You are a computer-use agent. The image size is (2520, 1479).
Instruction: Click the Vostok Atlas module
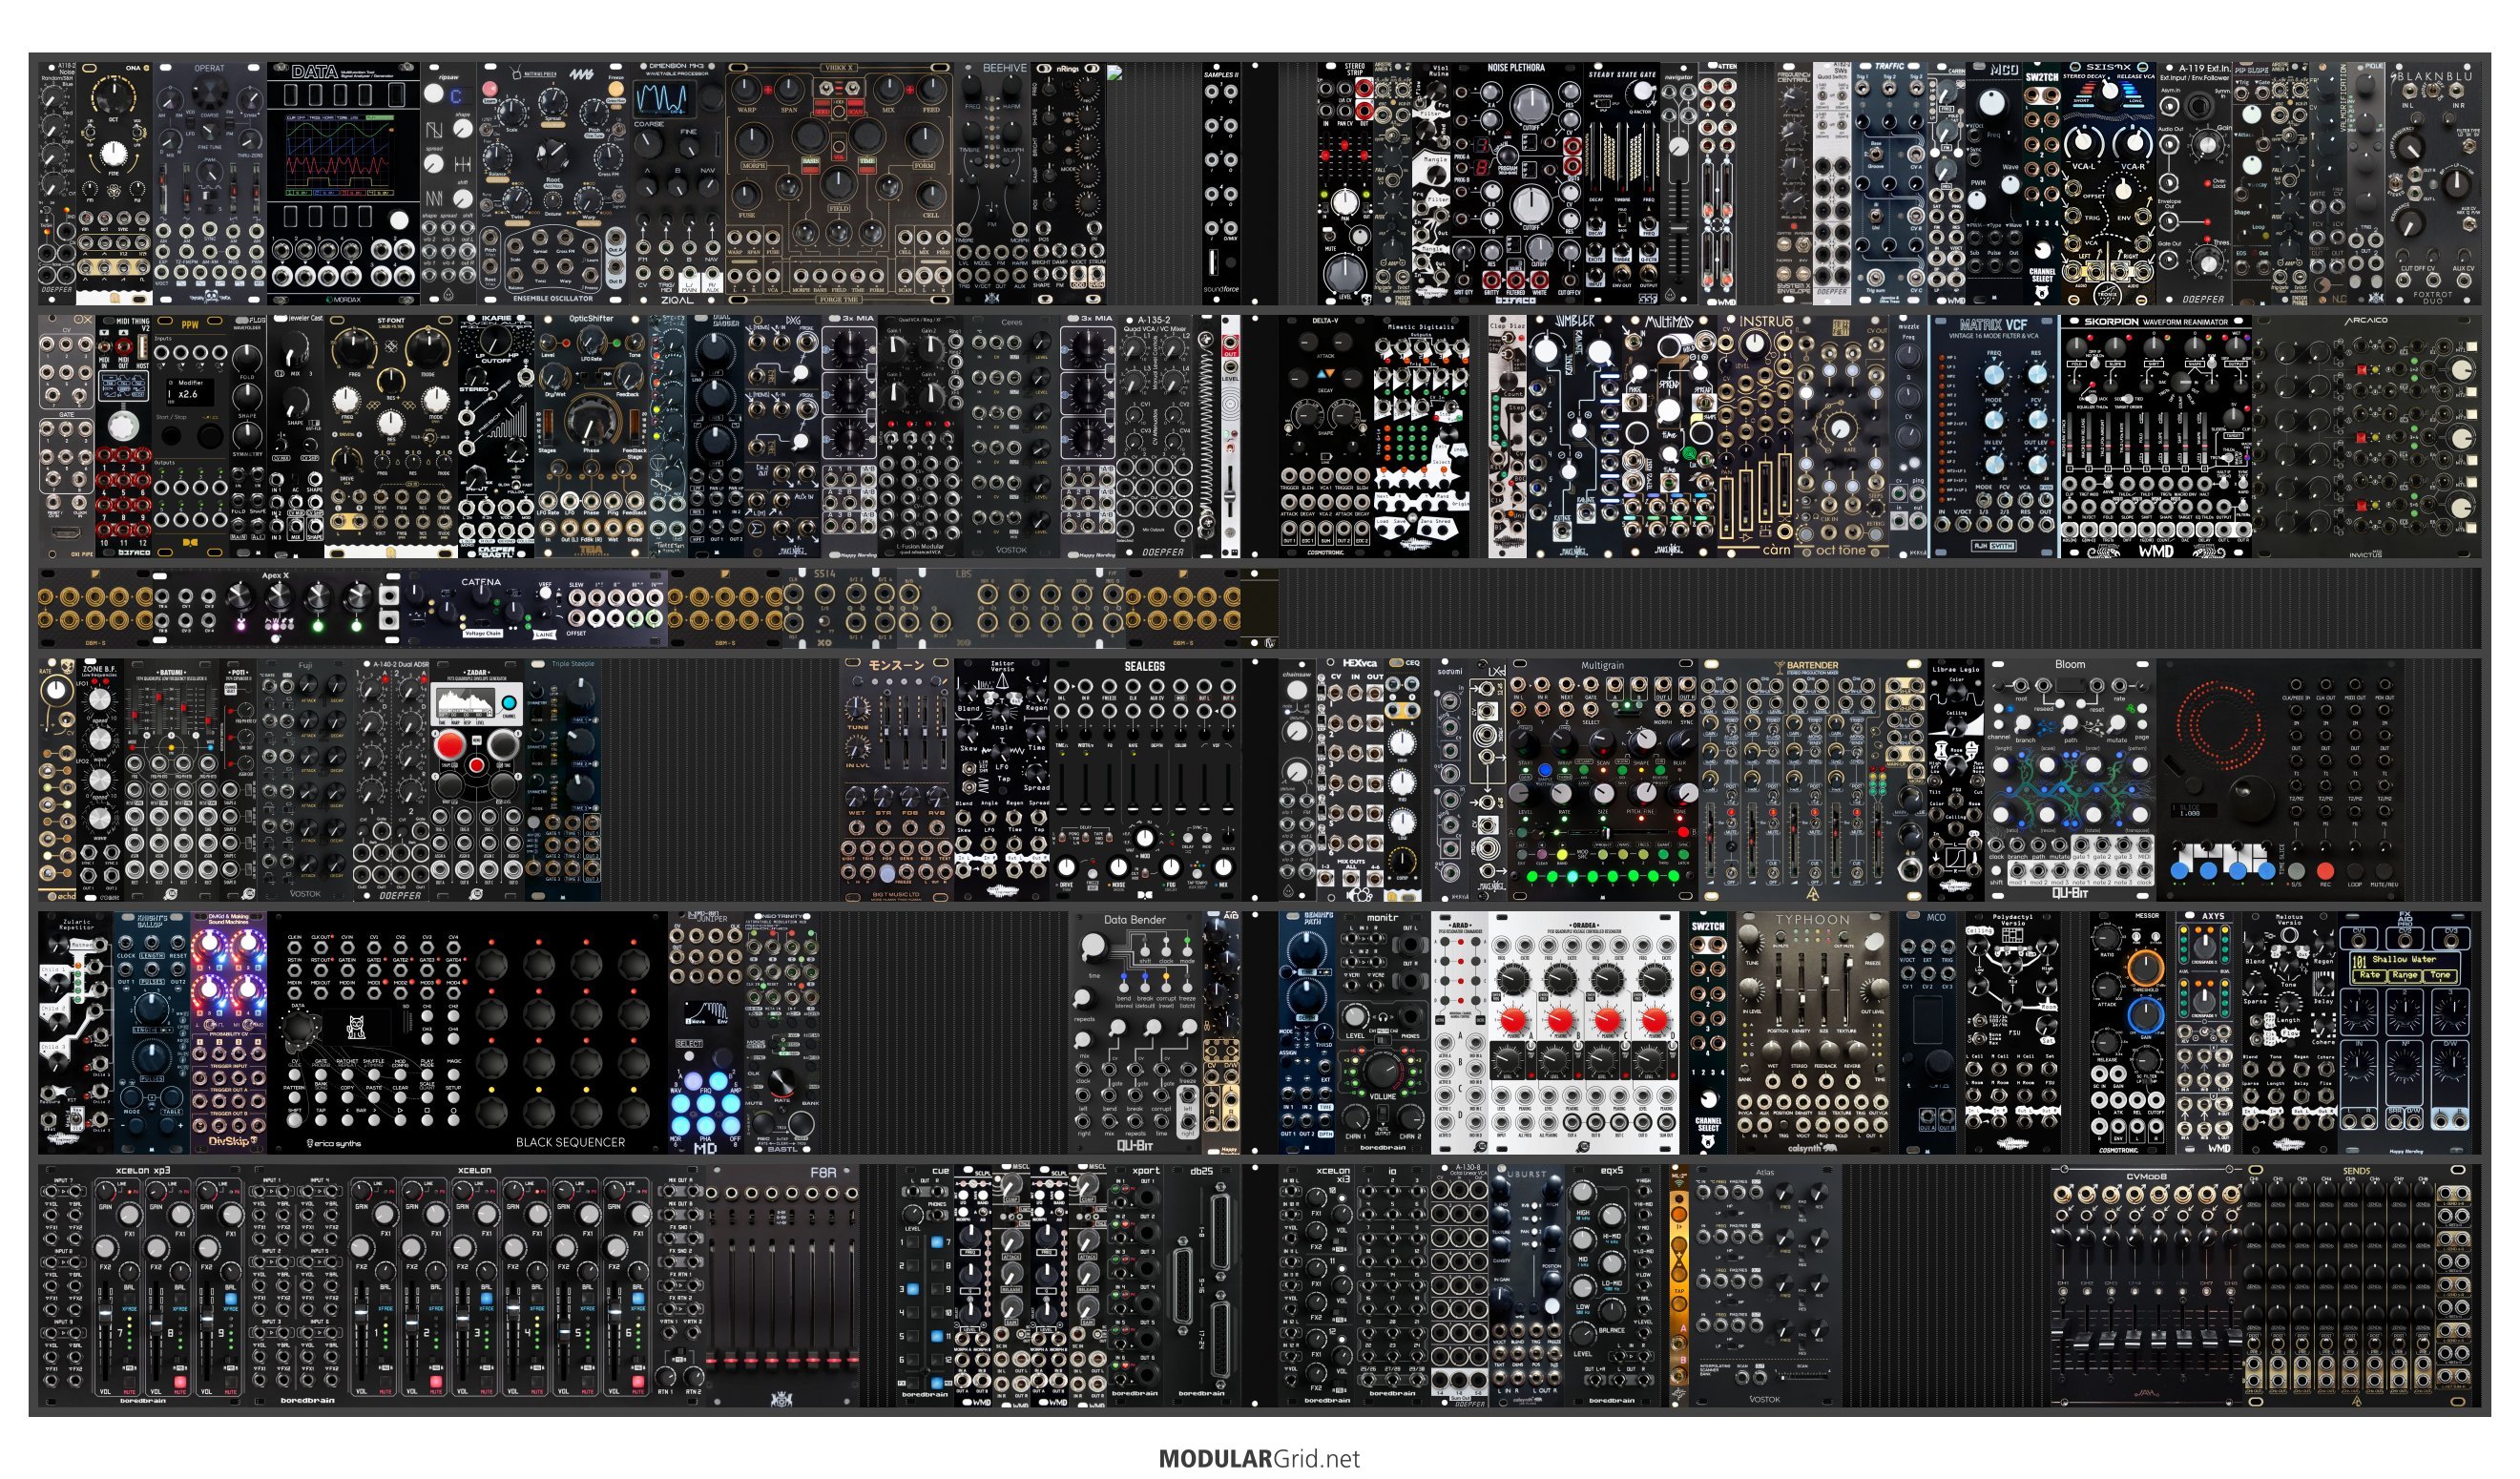(x=1764, y=1286)
